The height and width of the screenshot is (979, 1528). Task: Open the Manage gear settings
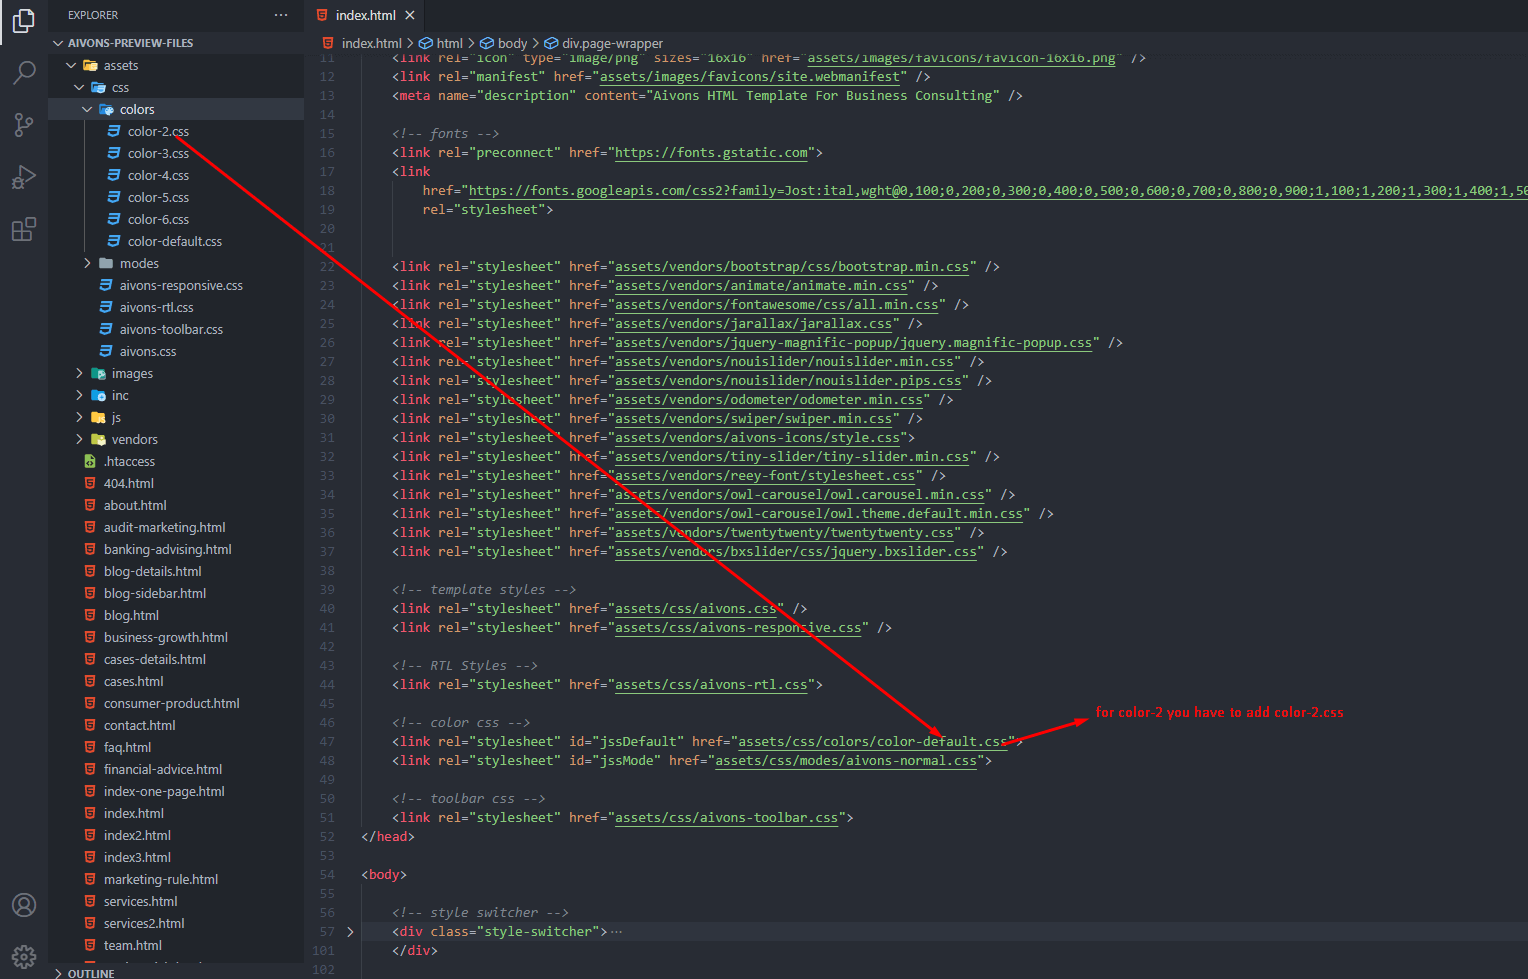coord(24,956)
